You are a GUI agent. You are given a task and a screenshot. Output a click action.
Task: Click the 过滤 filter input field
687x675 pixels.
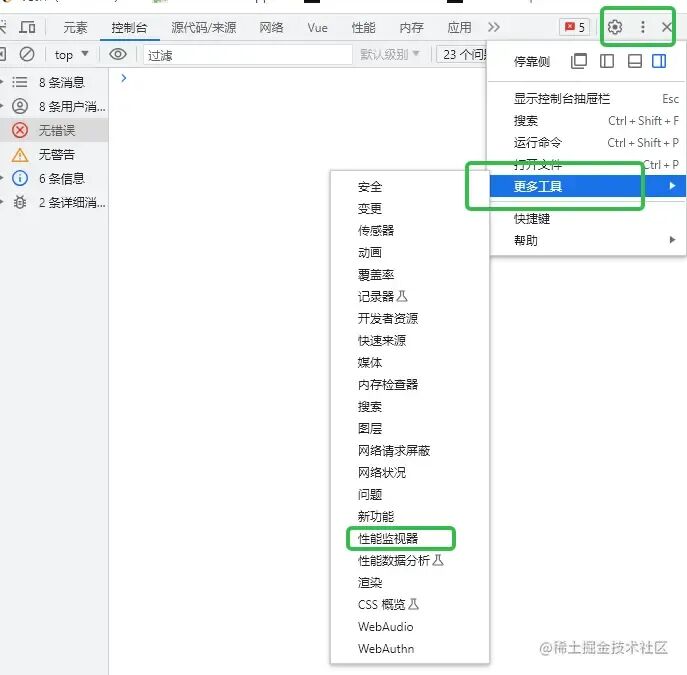(x=248, y=55)
